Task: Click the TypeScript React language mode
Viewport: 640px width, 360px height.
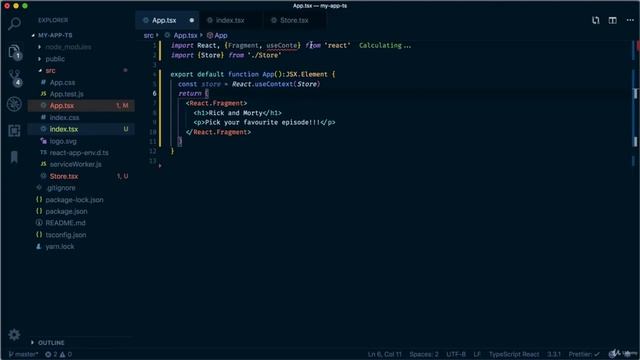Action: (x=514, y=354)
